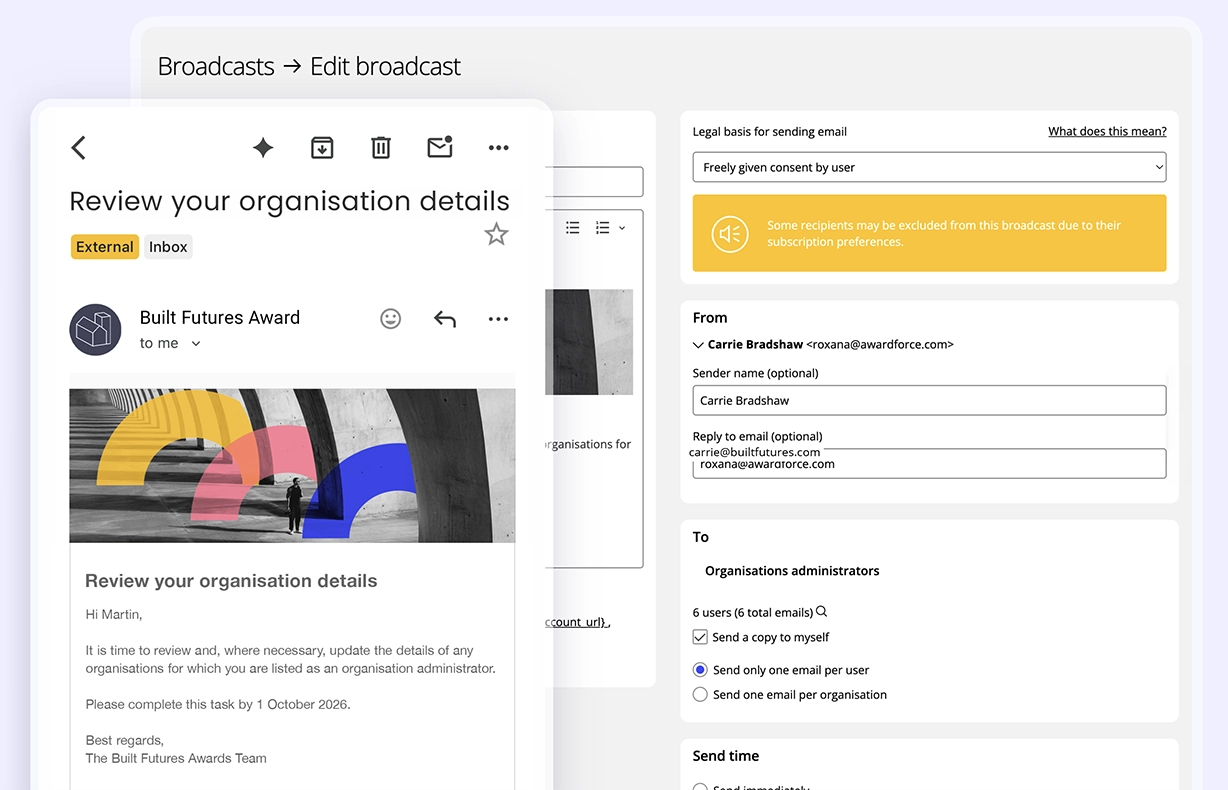Tick the Send a copy to myself checkbox
The image size is (1228, 790).
pyautogui.click(x=700, y=637)
